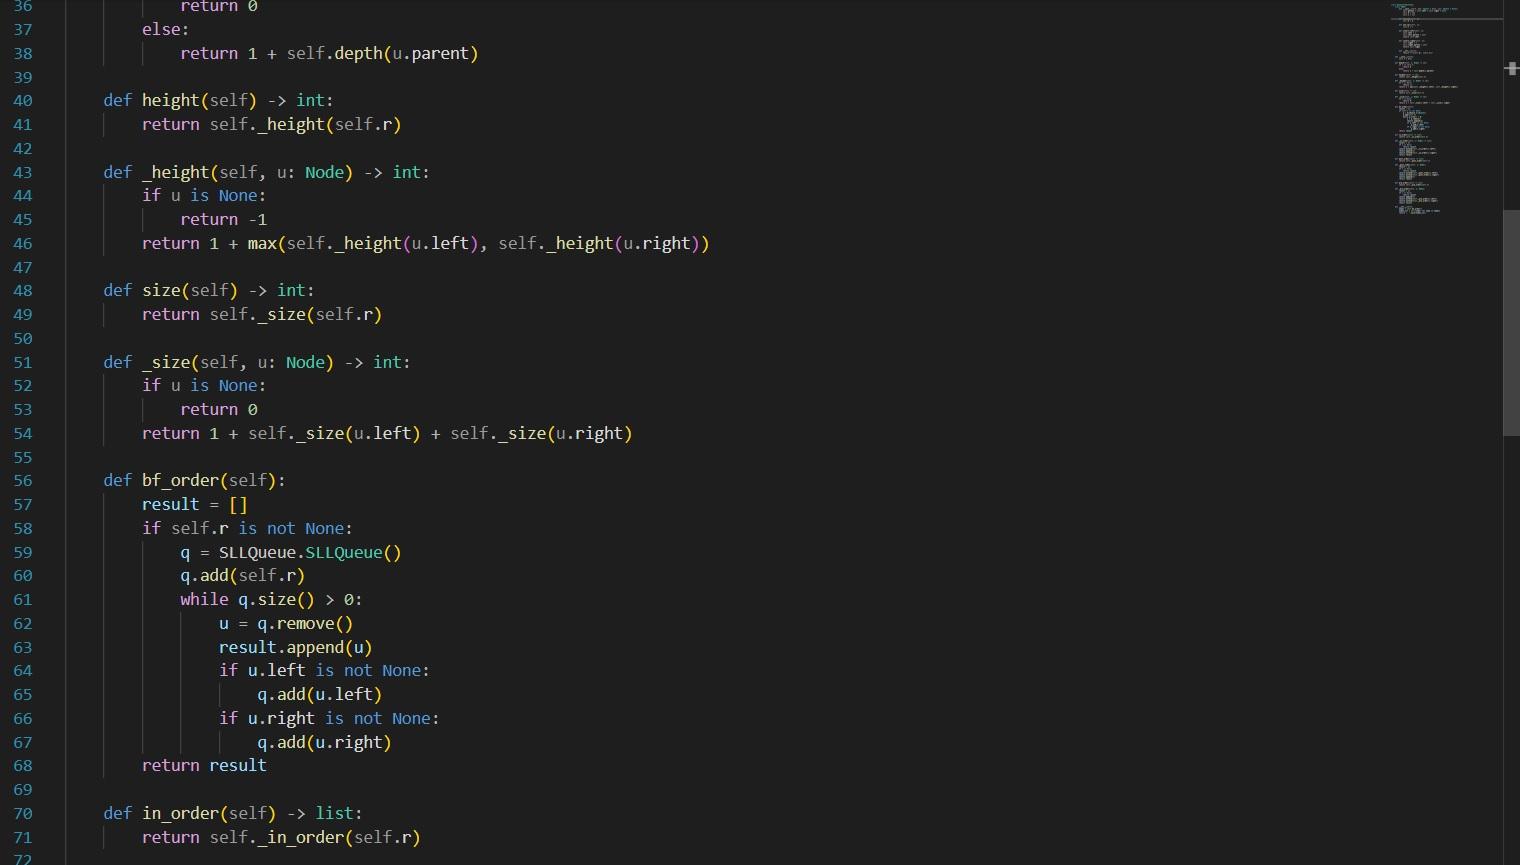Viewport: 1520px width, 865px height.
Task: Click 'result.append(u)' on line 63
Action: pos(296,647)
